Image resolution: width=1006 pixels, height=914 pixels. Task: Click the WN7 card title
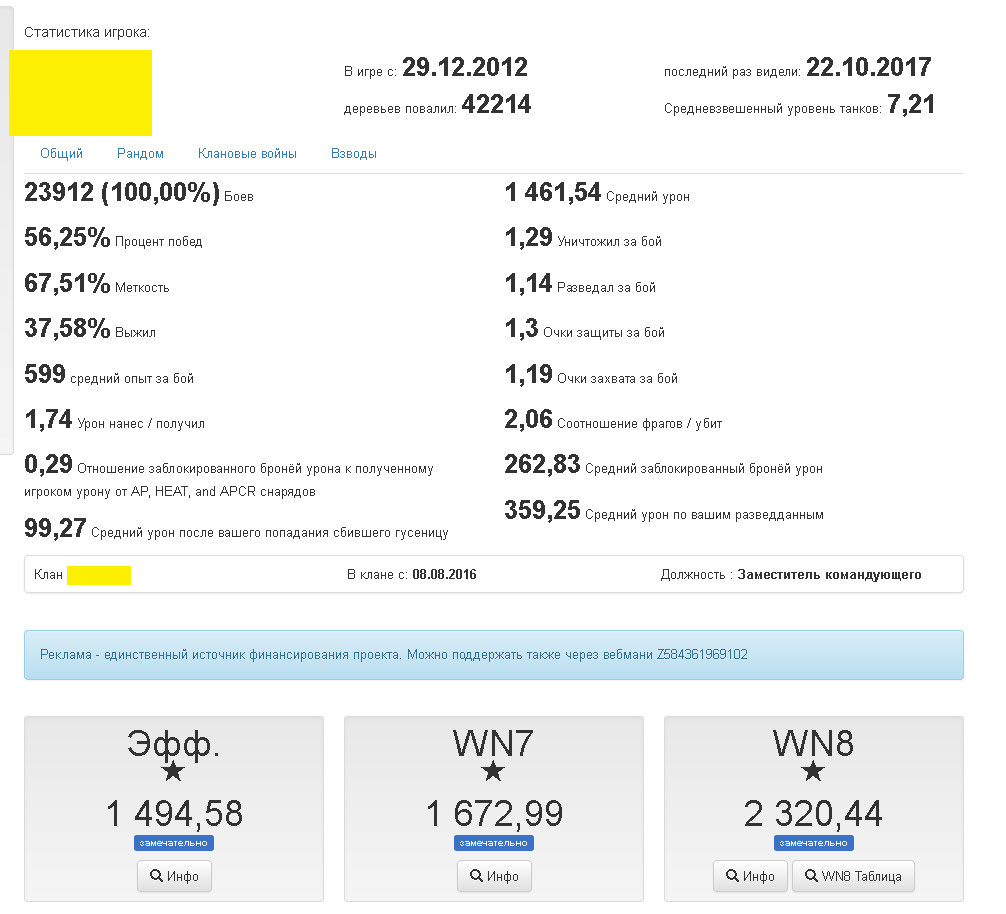(x=493, y=744)
